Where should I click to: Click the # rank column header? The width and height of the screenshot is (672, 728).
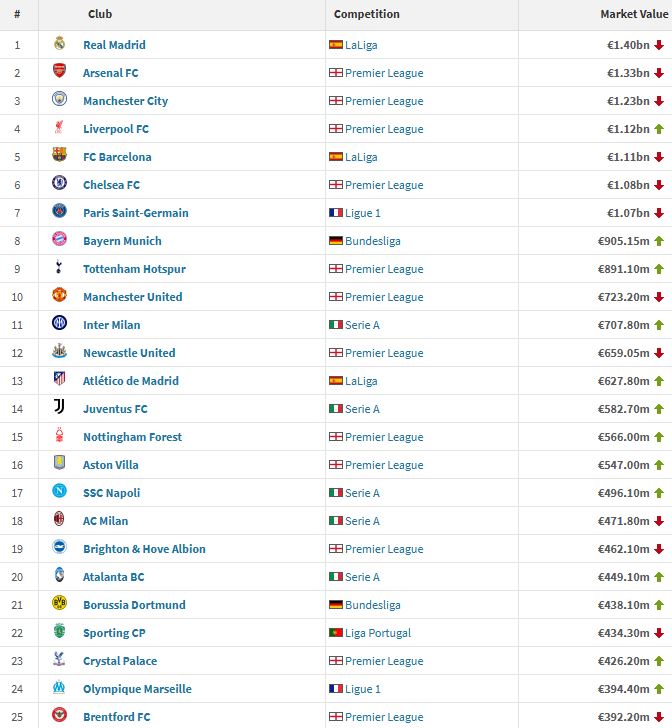(17, 14)
